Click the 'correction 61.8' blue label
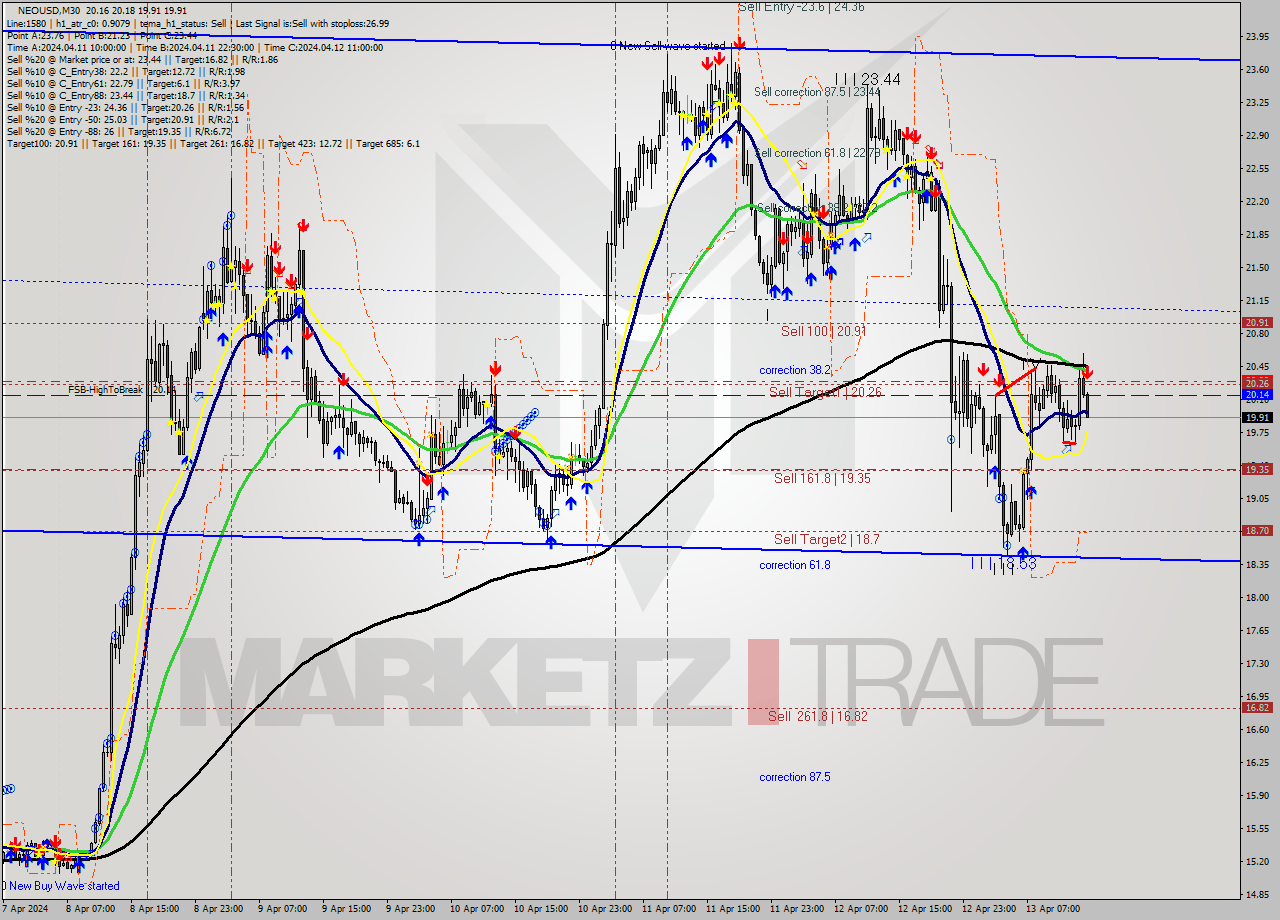The width and height of the screenshot is (1280, 920). [795, 565]
